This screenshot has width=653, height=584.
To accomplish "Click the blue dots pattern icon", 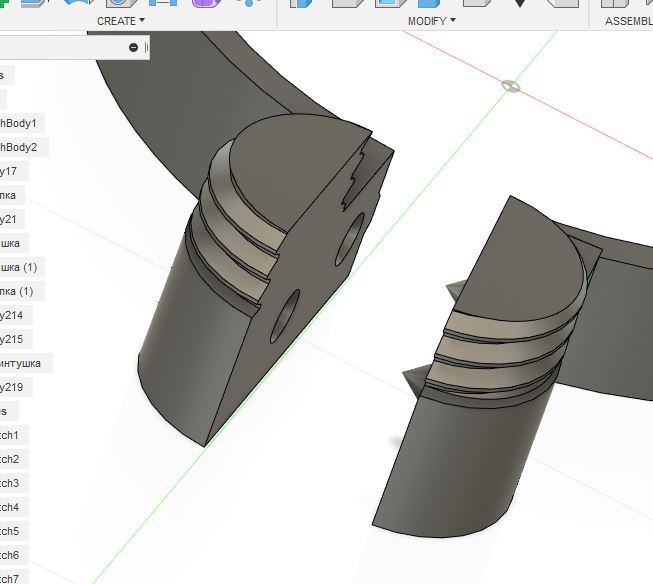I will [x=248, y=3].
